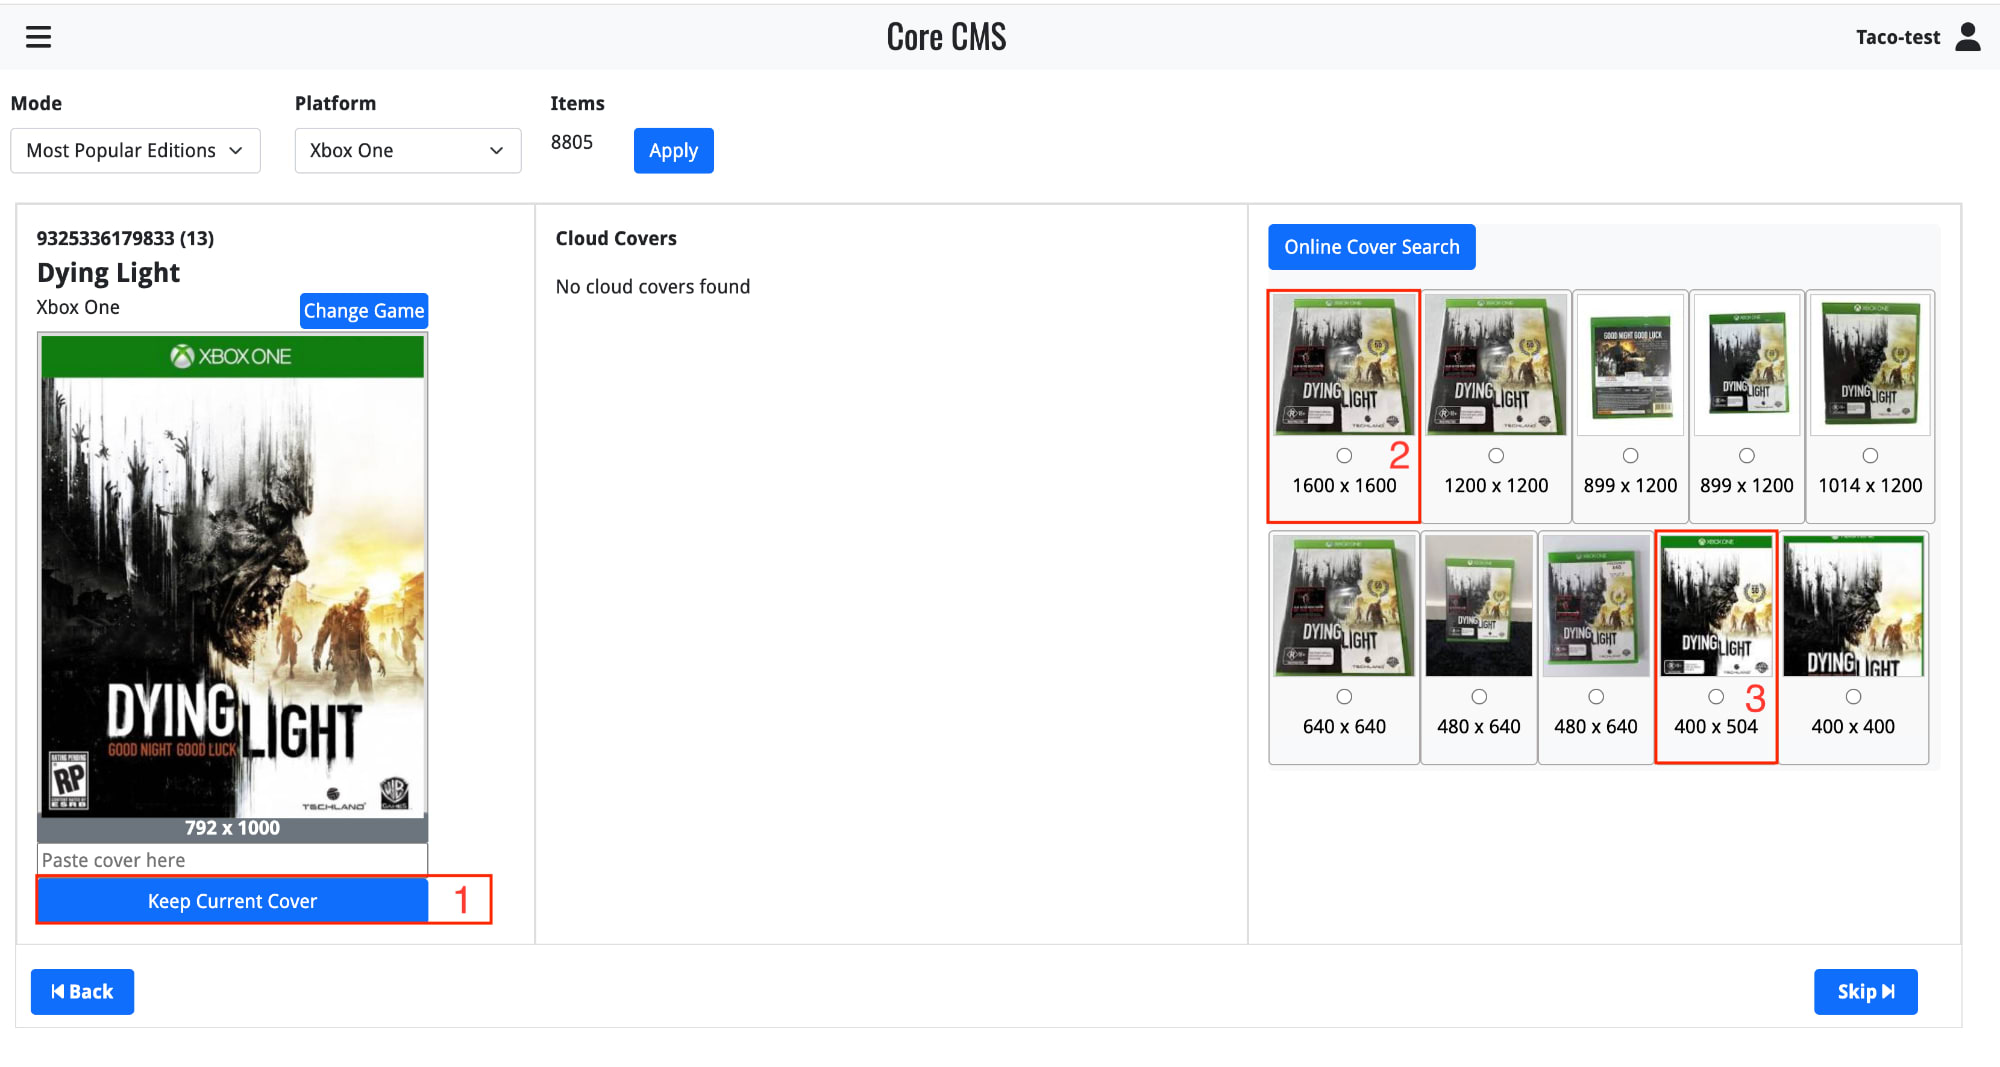Click the 'No cloud covers found' text
The image size is (2000, 1067).
pos(653,287)
